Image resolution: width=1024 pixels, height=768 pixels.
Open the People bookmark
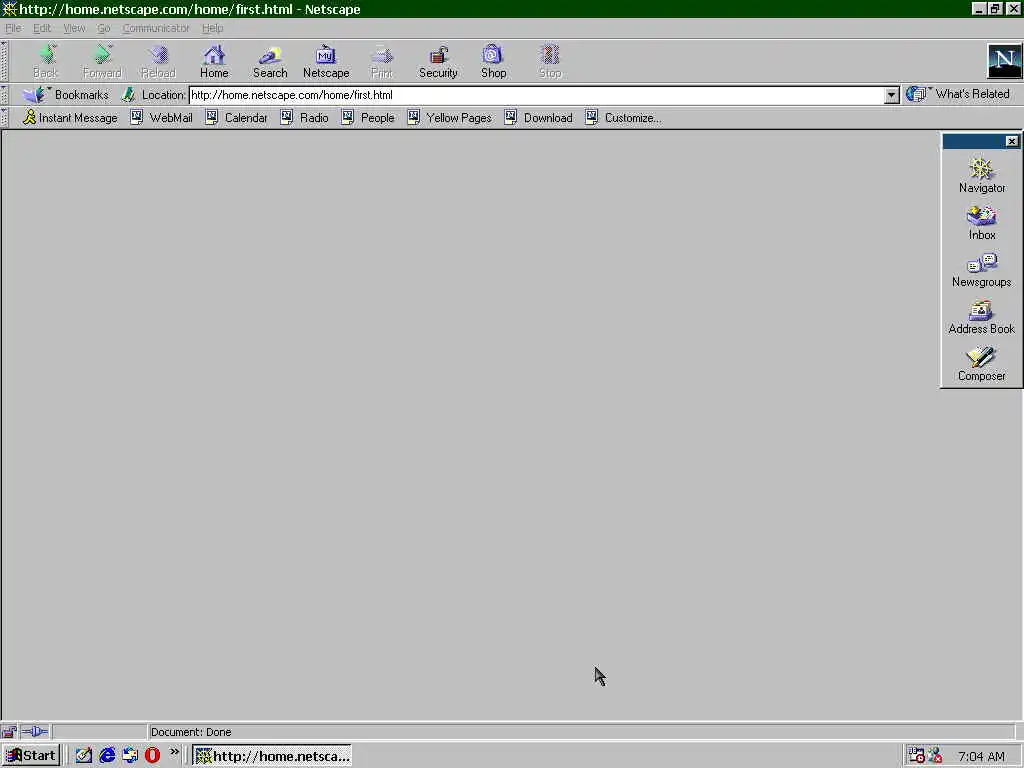[x=368, y=118]
